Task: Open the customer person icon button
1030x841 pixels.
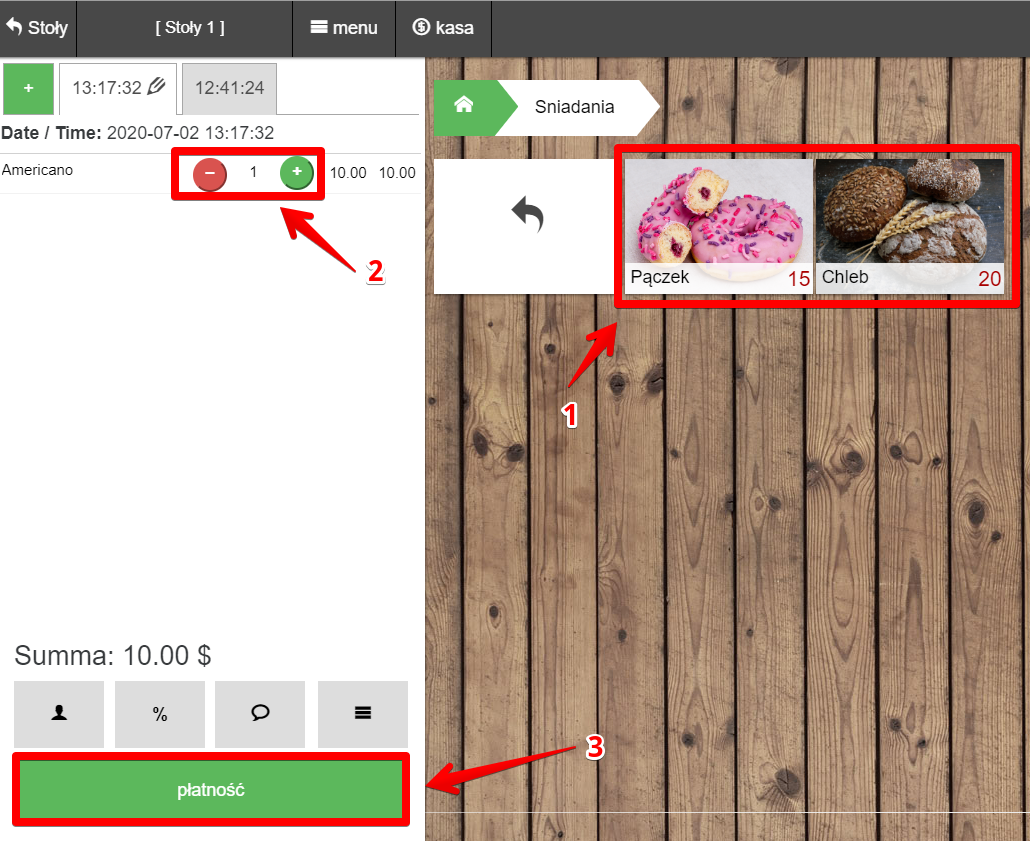Action: [x=59, y=714]
